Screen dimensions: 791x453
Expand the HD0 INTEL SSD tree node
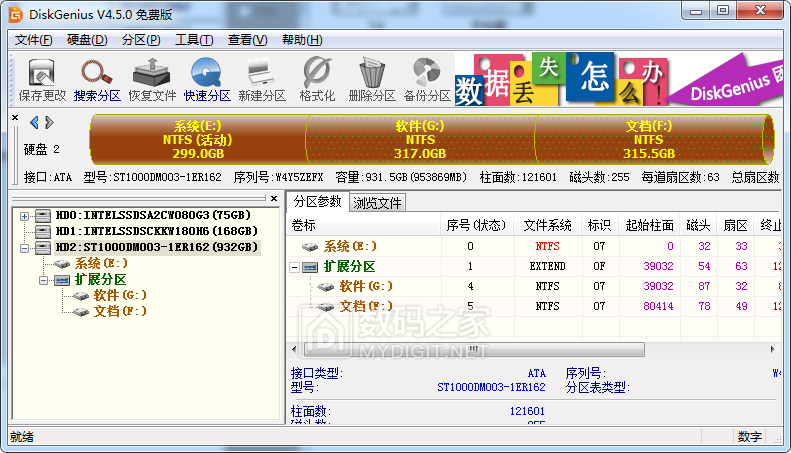click(25, 215)
